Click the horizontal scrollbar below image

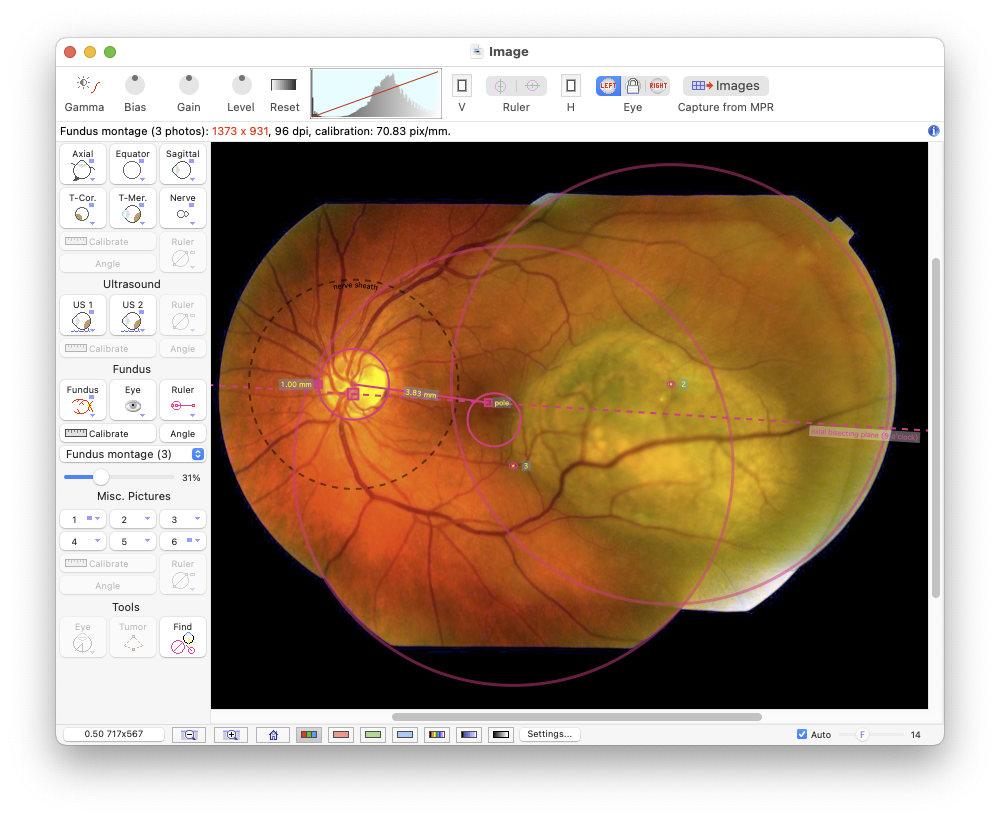click(577, 717)
